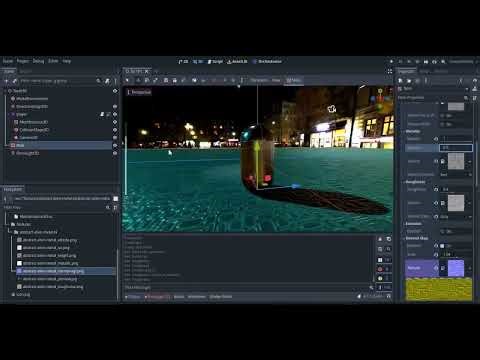Toggle distraction-free mode icon above the viewport
The height and width of the screenshot is (360, 480).
(x=390, y=71)
